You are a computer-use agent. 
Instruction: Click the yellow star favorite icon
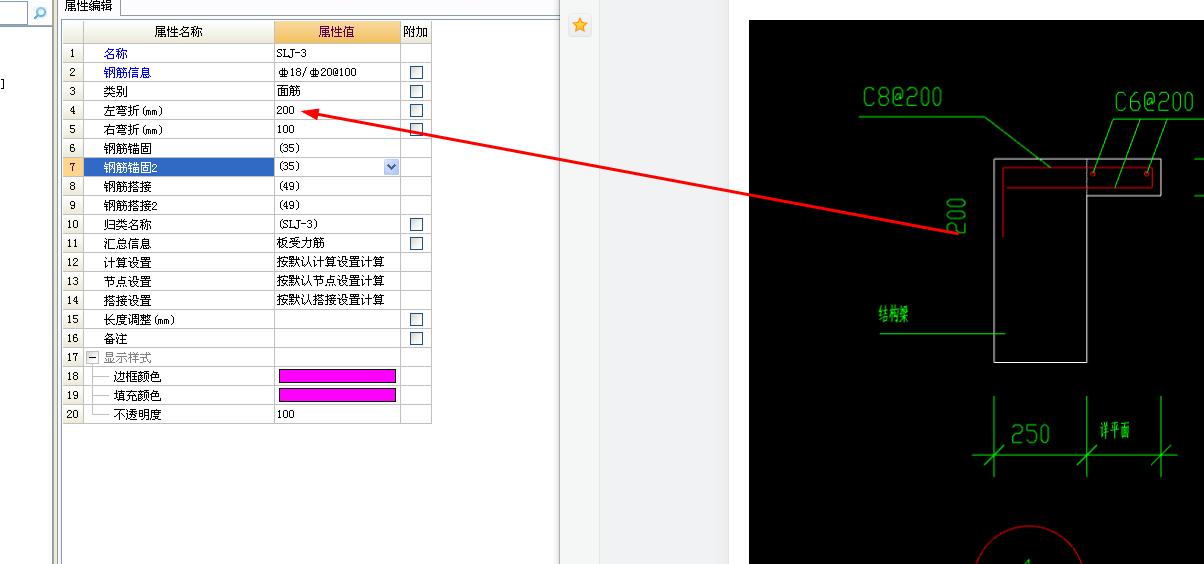click(580, 25)
